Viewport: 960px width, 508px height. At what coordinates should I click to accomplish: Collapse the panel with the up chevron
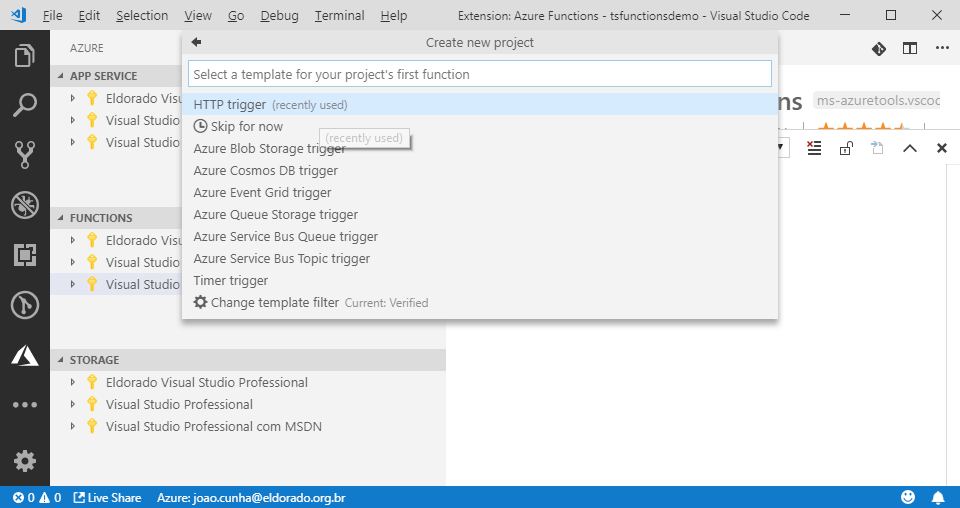click(x=910, y=148)
